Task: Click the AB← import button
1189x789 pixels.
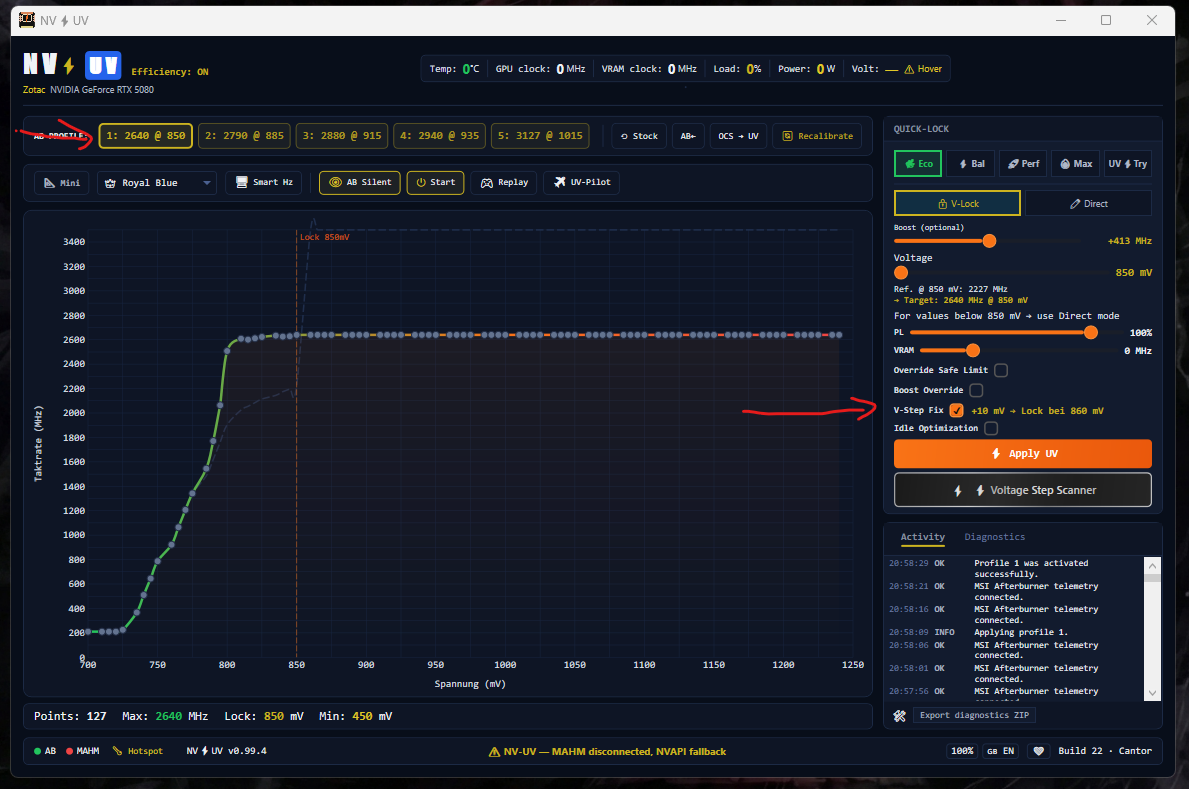Action: click(688, 136)
